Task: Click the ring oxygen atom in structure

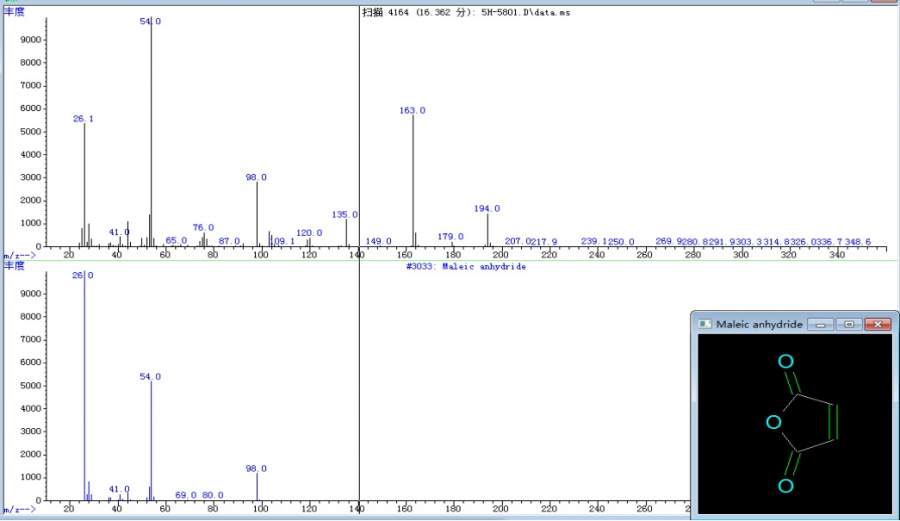Action: click(x=774, y=422)
